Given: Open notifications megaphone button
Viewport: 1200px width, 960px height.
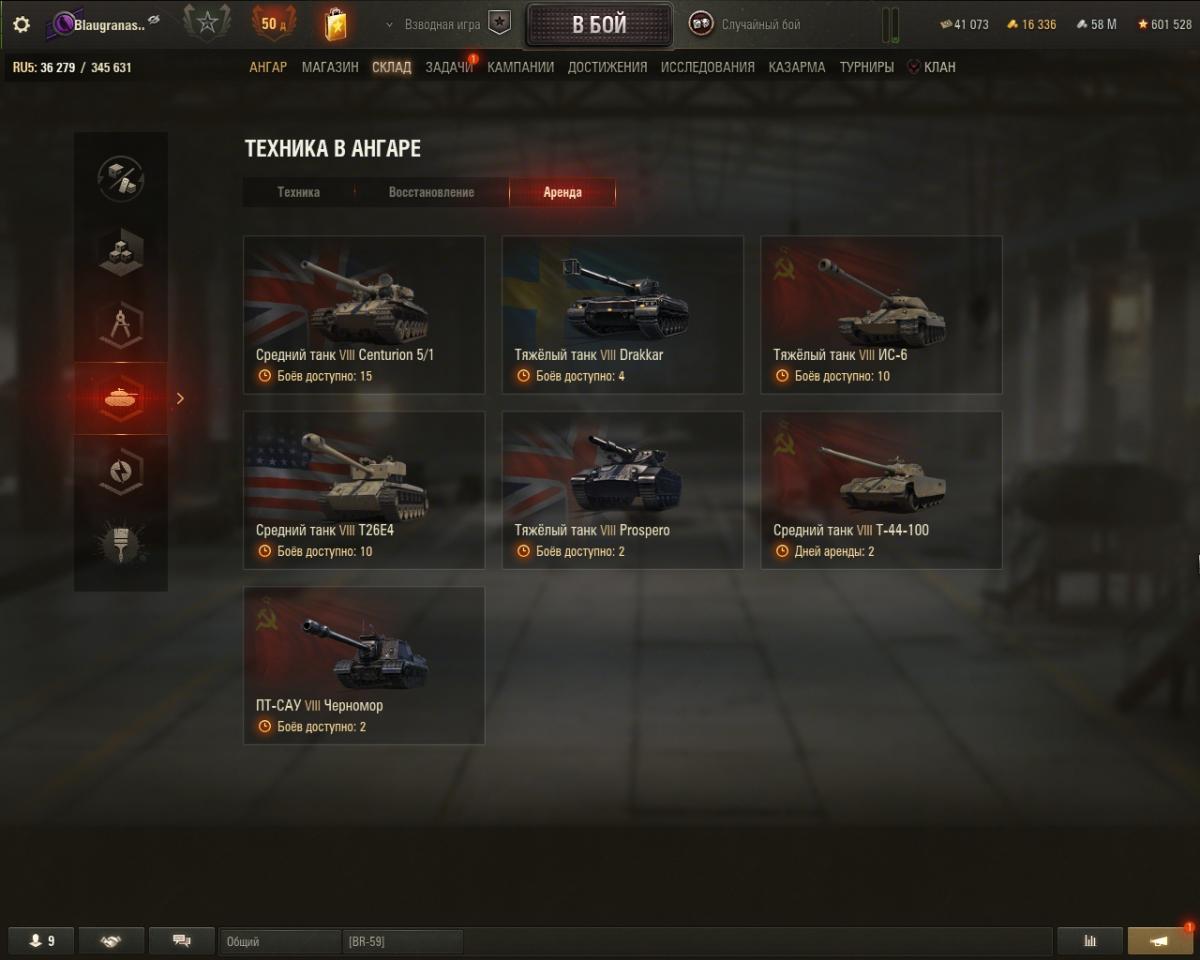Looking at the screenshot, I should 1160,941.
